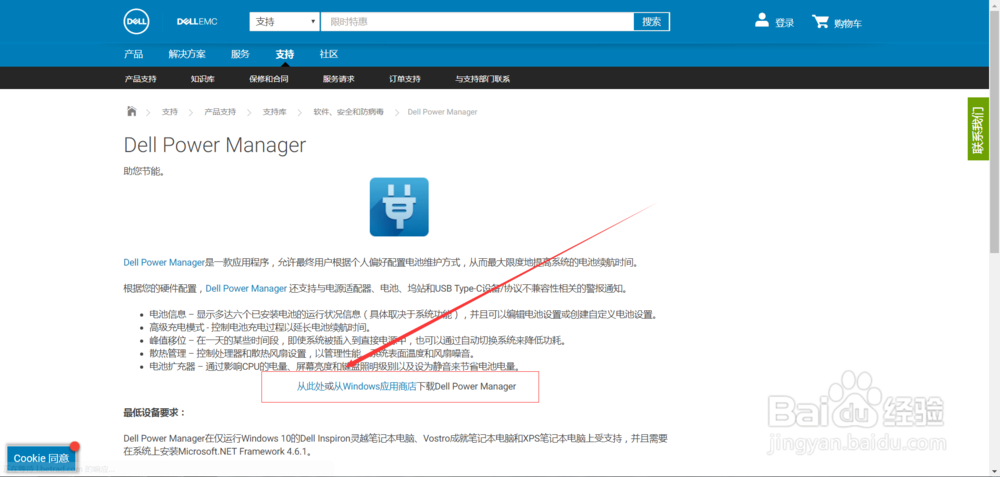Click the shopping cart icon
Screen dimensions: 1000x477
tap(820, 22)
